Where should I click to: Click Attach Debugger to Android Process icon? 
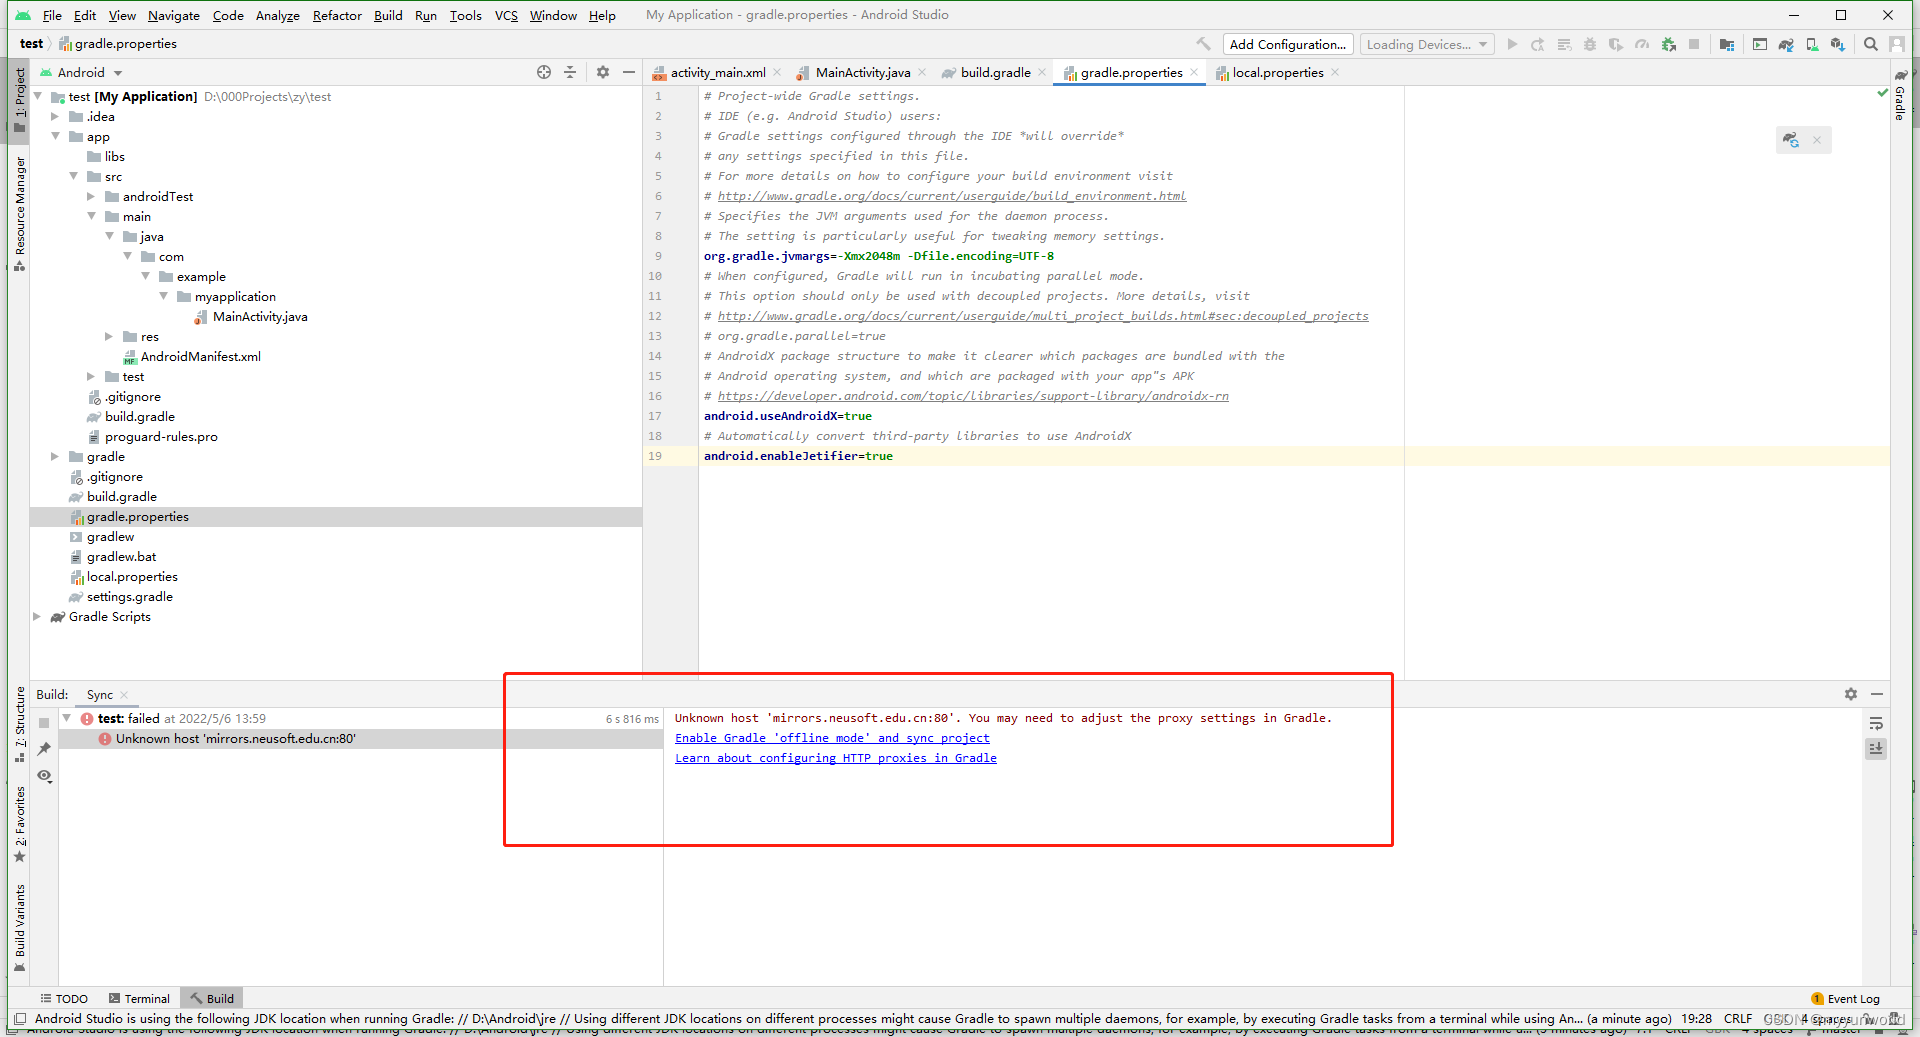tap(1668, 44)
